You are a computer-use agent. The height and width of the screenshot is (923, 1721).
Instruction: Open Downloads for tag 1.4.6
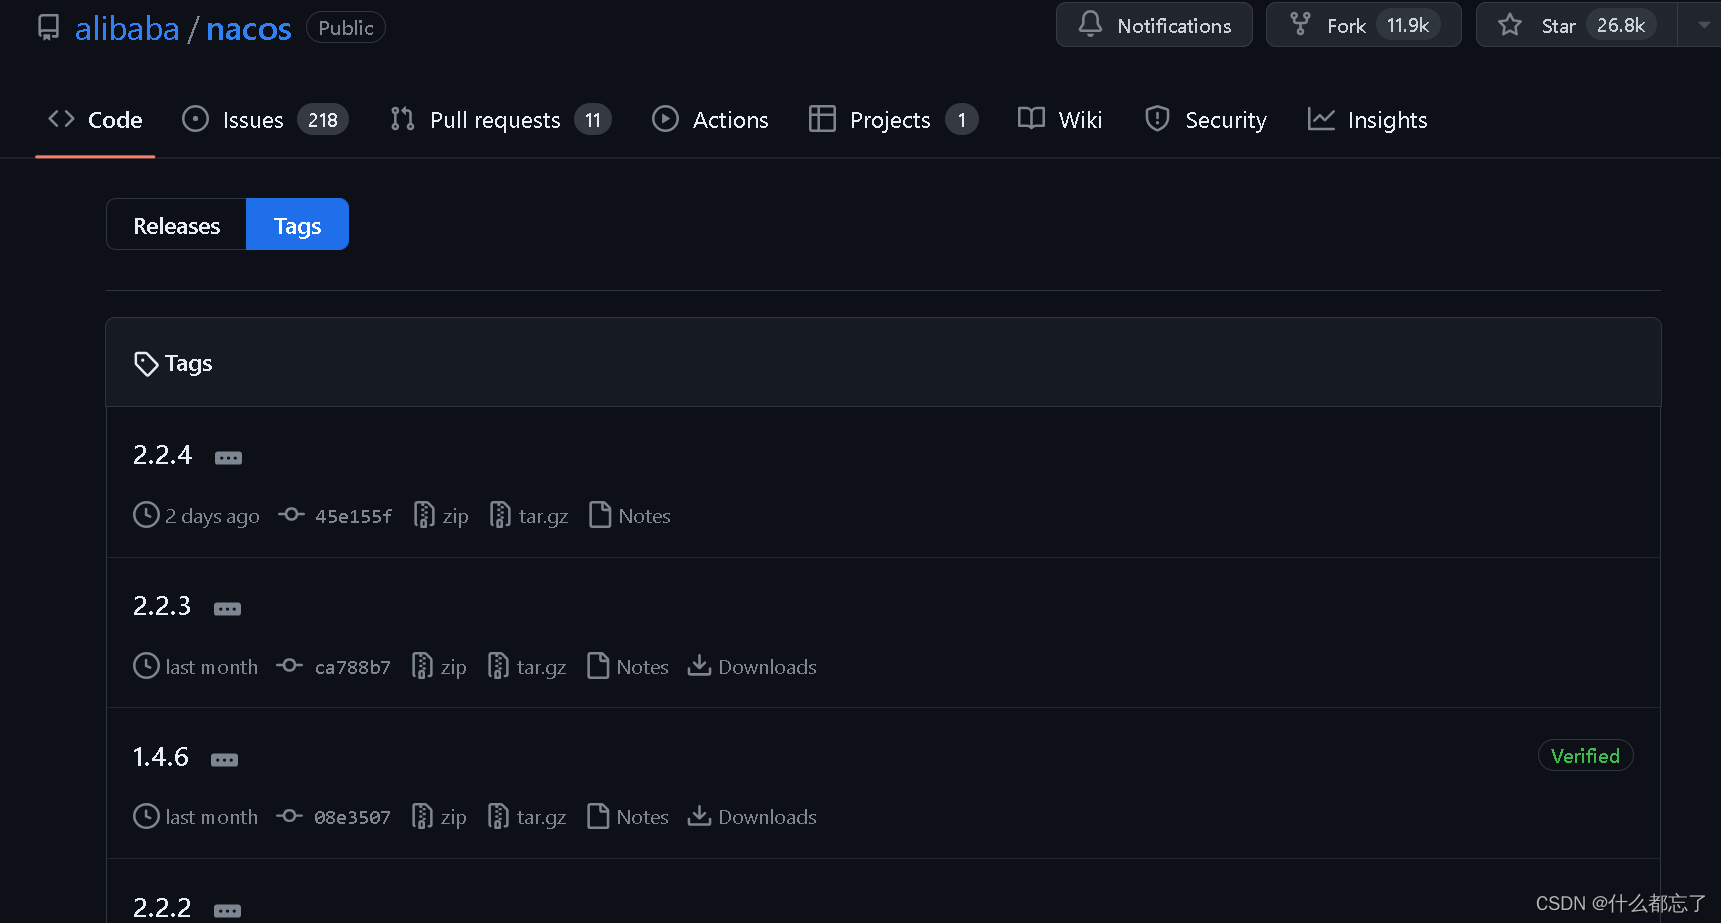[x=752, y=816]
